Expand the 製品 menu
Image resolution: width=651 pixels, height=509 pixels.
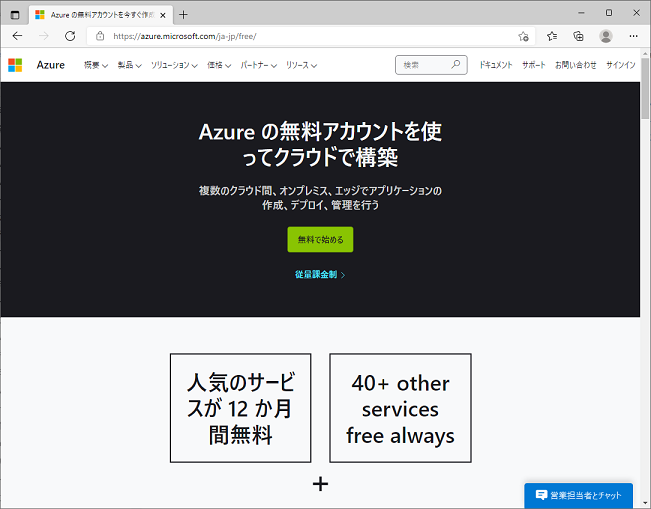click(x=130, y=65)
